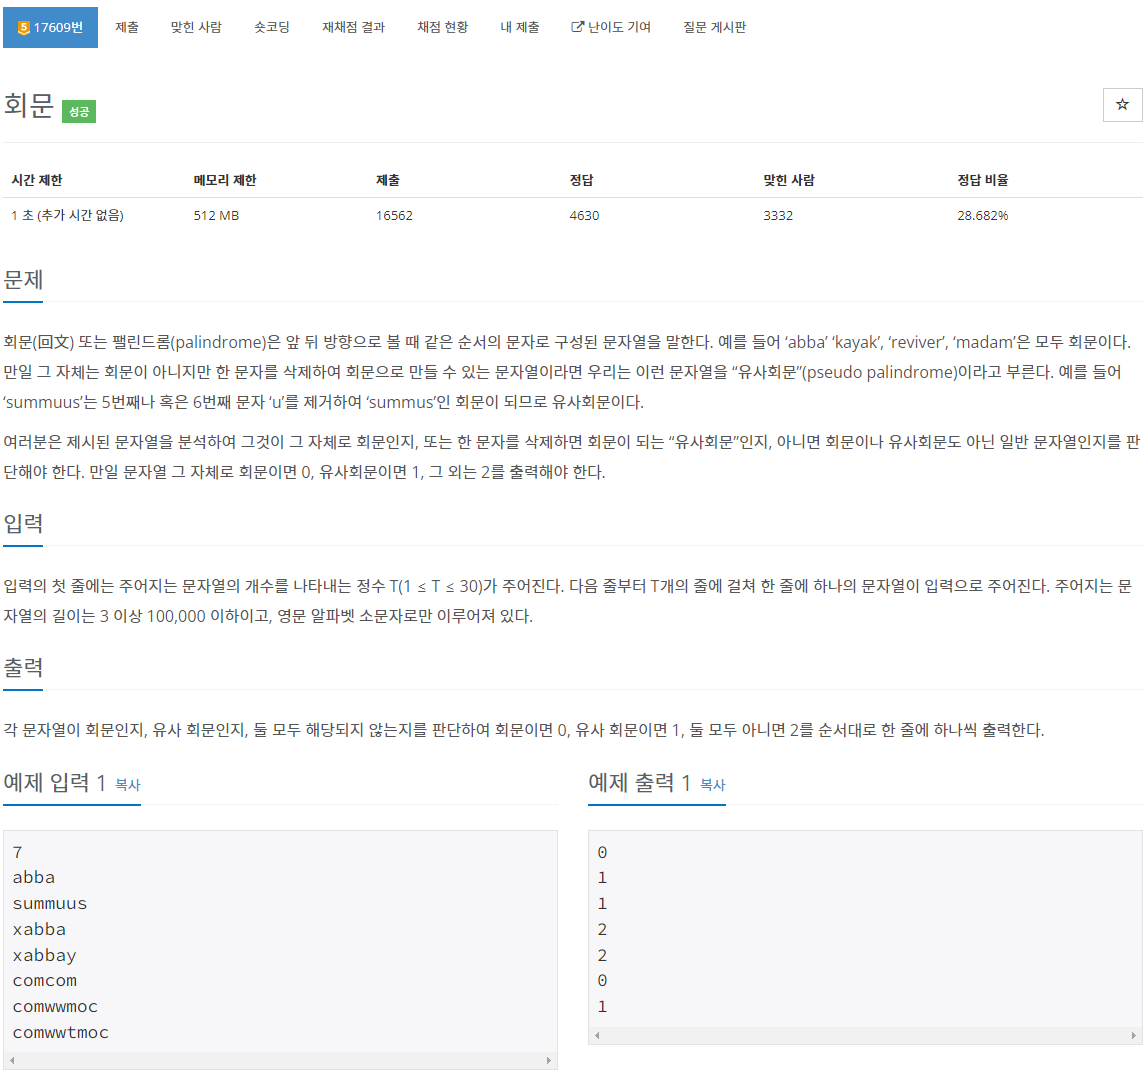The width and height of the screenshot is (1143, 1075).
Task: Click the memory limit 512 MB
Action: (216, 216)
